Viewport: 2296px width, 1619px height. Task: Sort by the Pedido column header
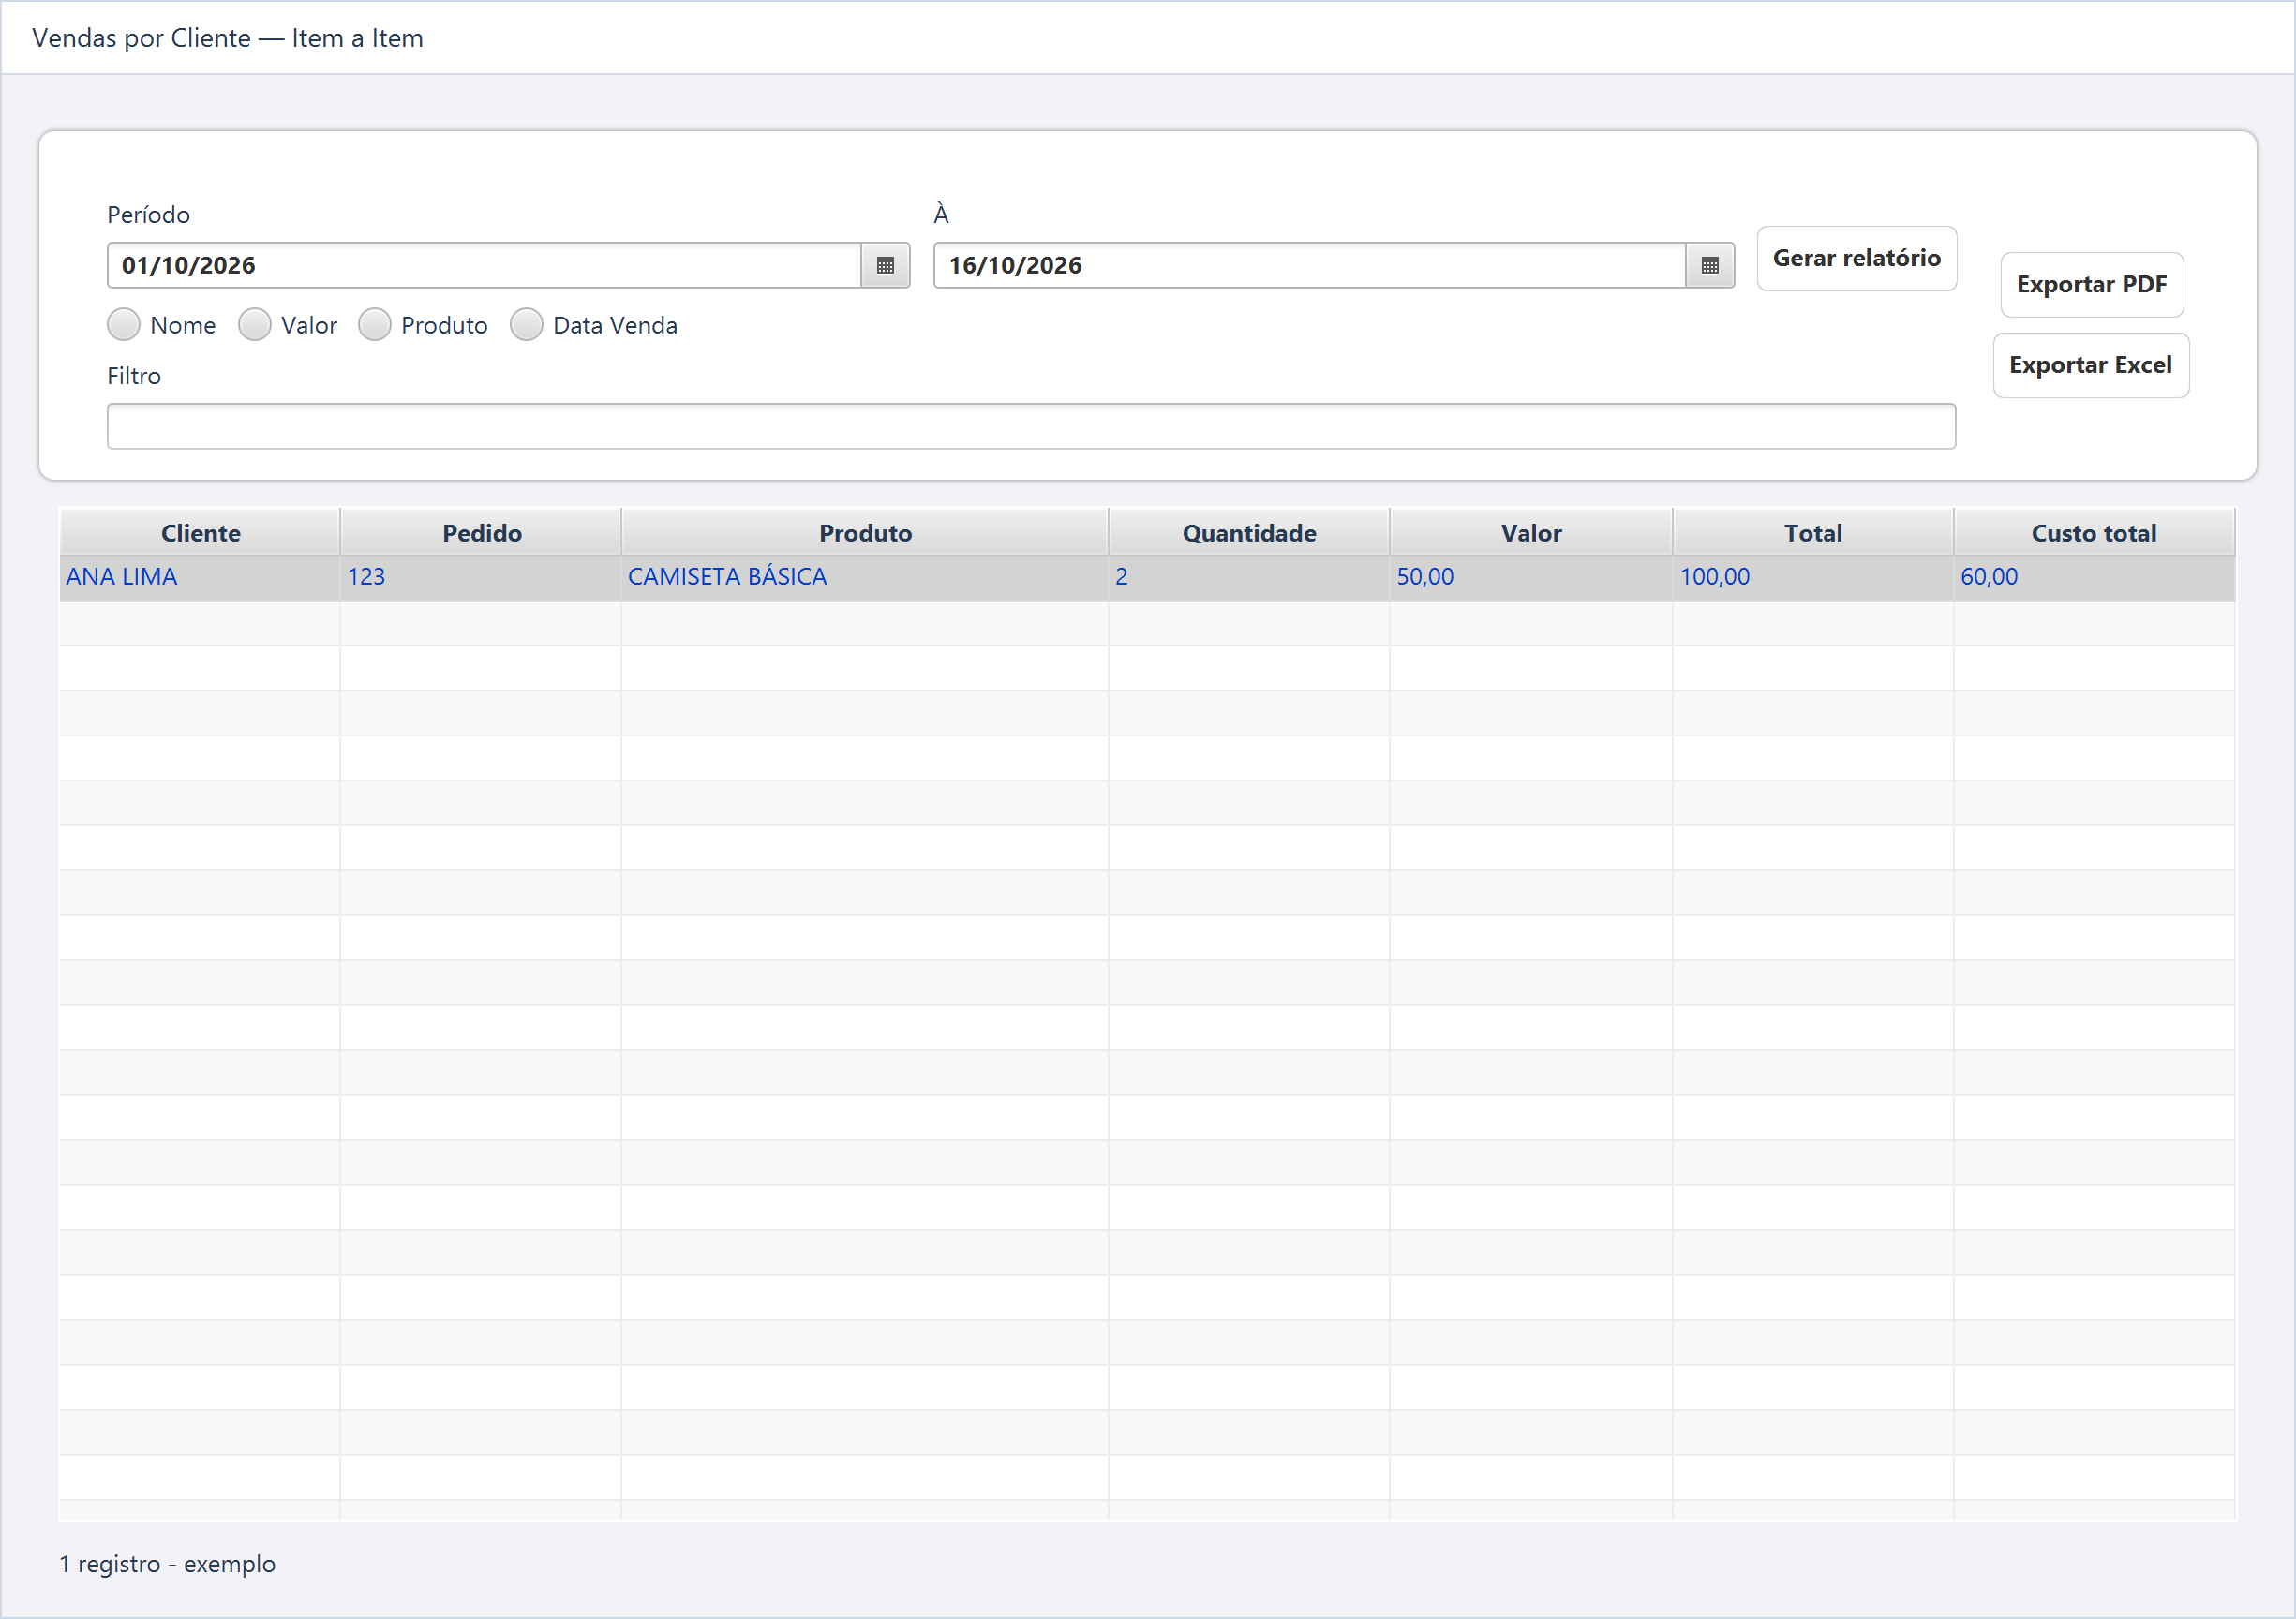[x=481, y=532]
